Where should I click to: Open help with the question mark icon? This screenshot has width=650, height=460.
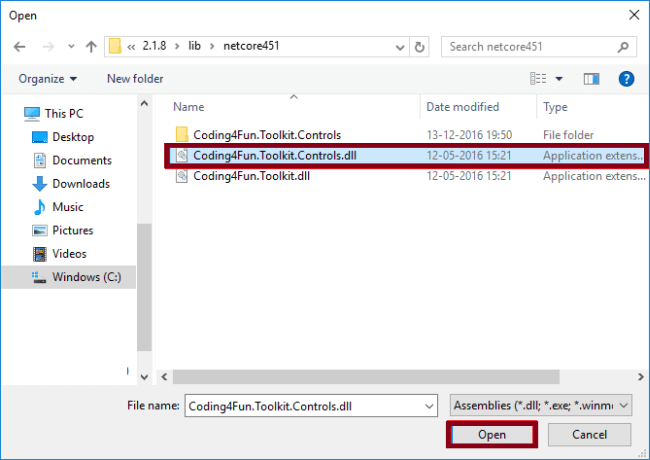626,79
